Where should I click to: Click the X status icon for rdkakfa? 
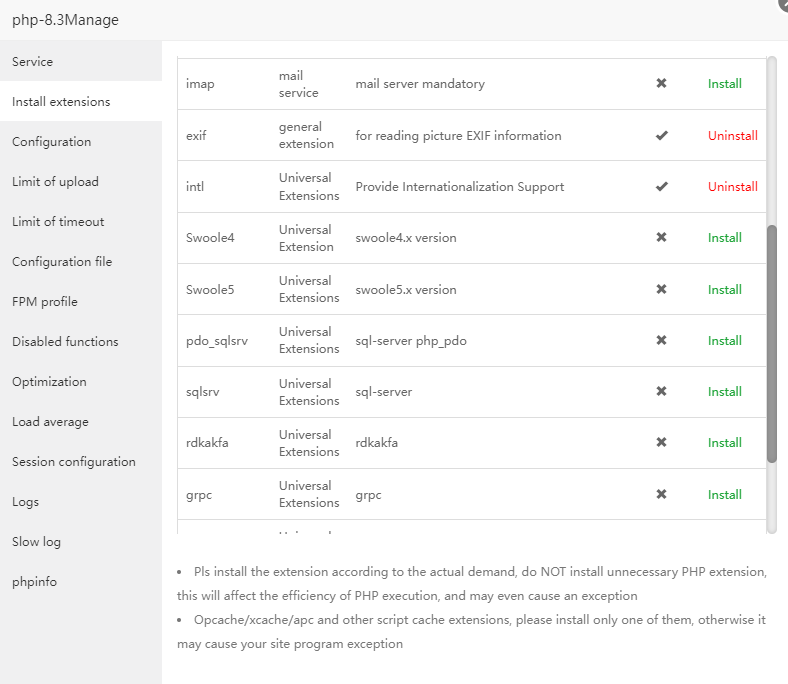pos(661,443)
